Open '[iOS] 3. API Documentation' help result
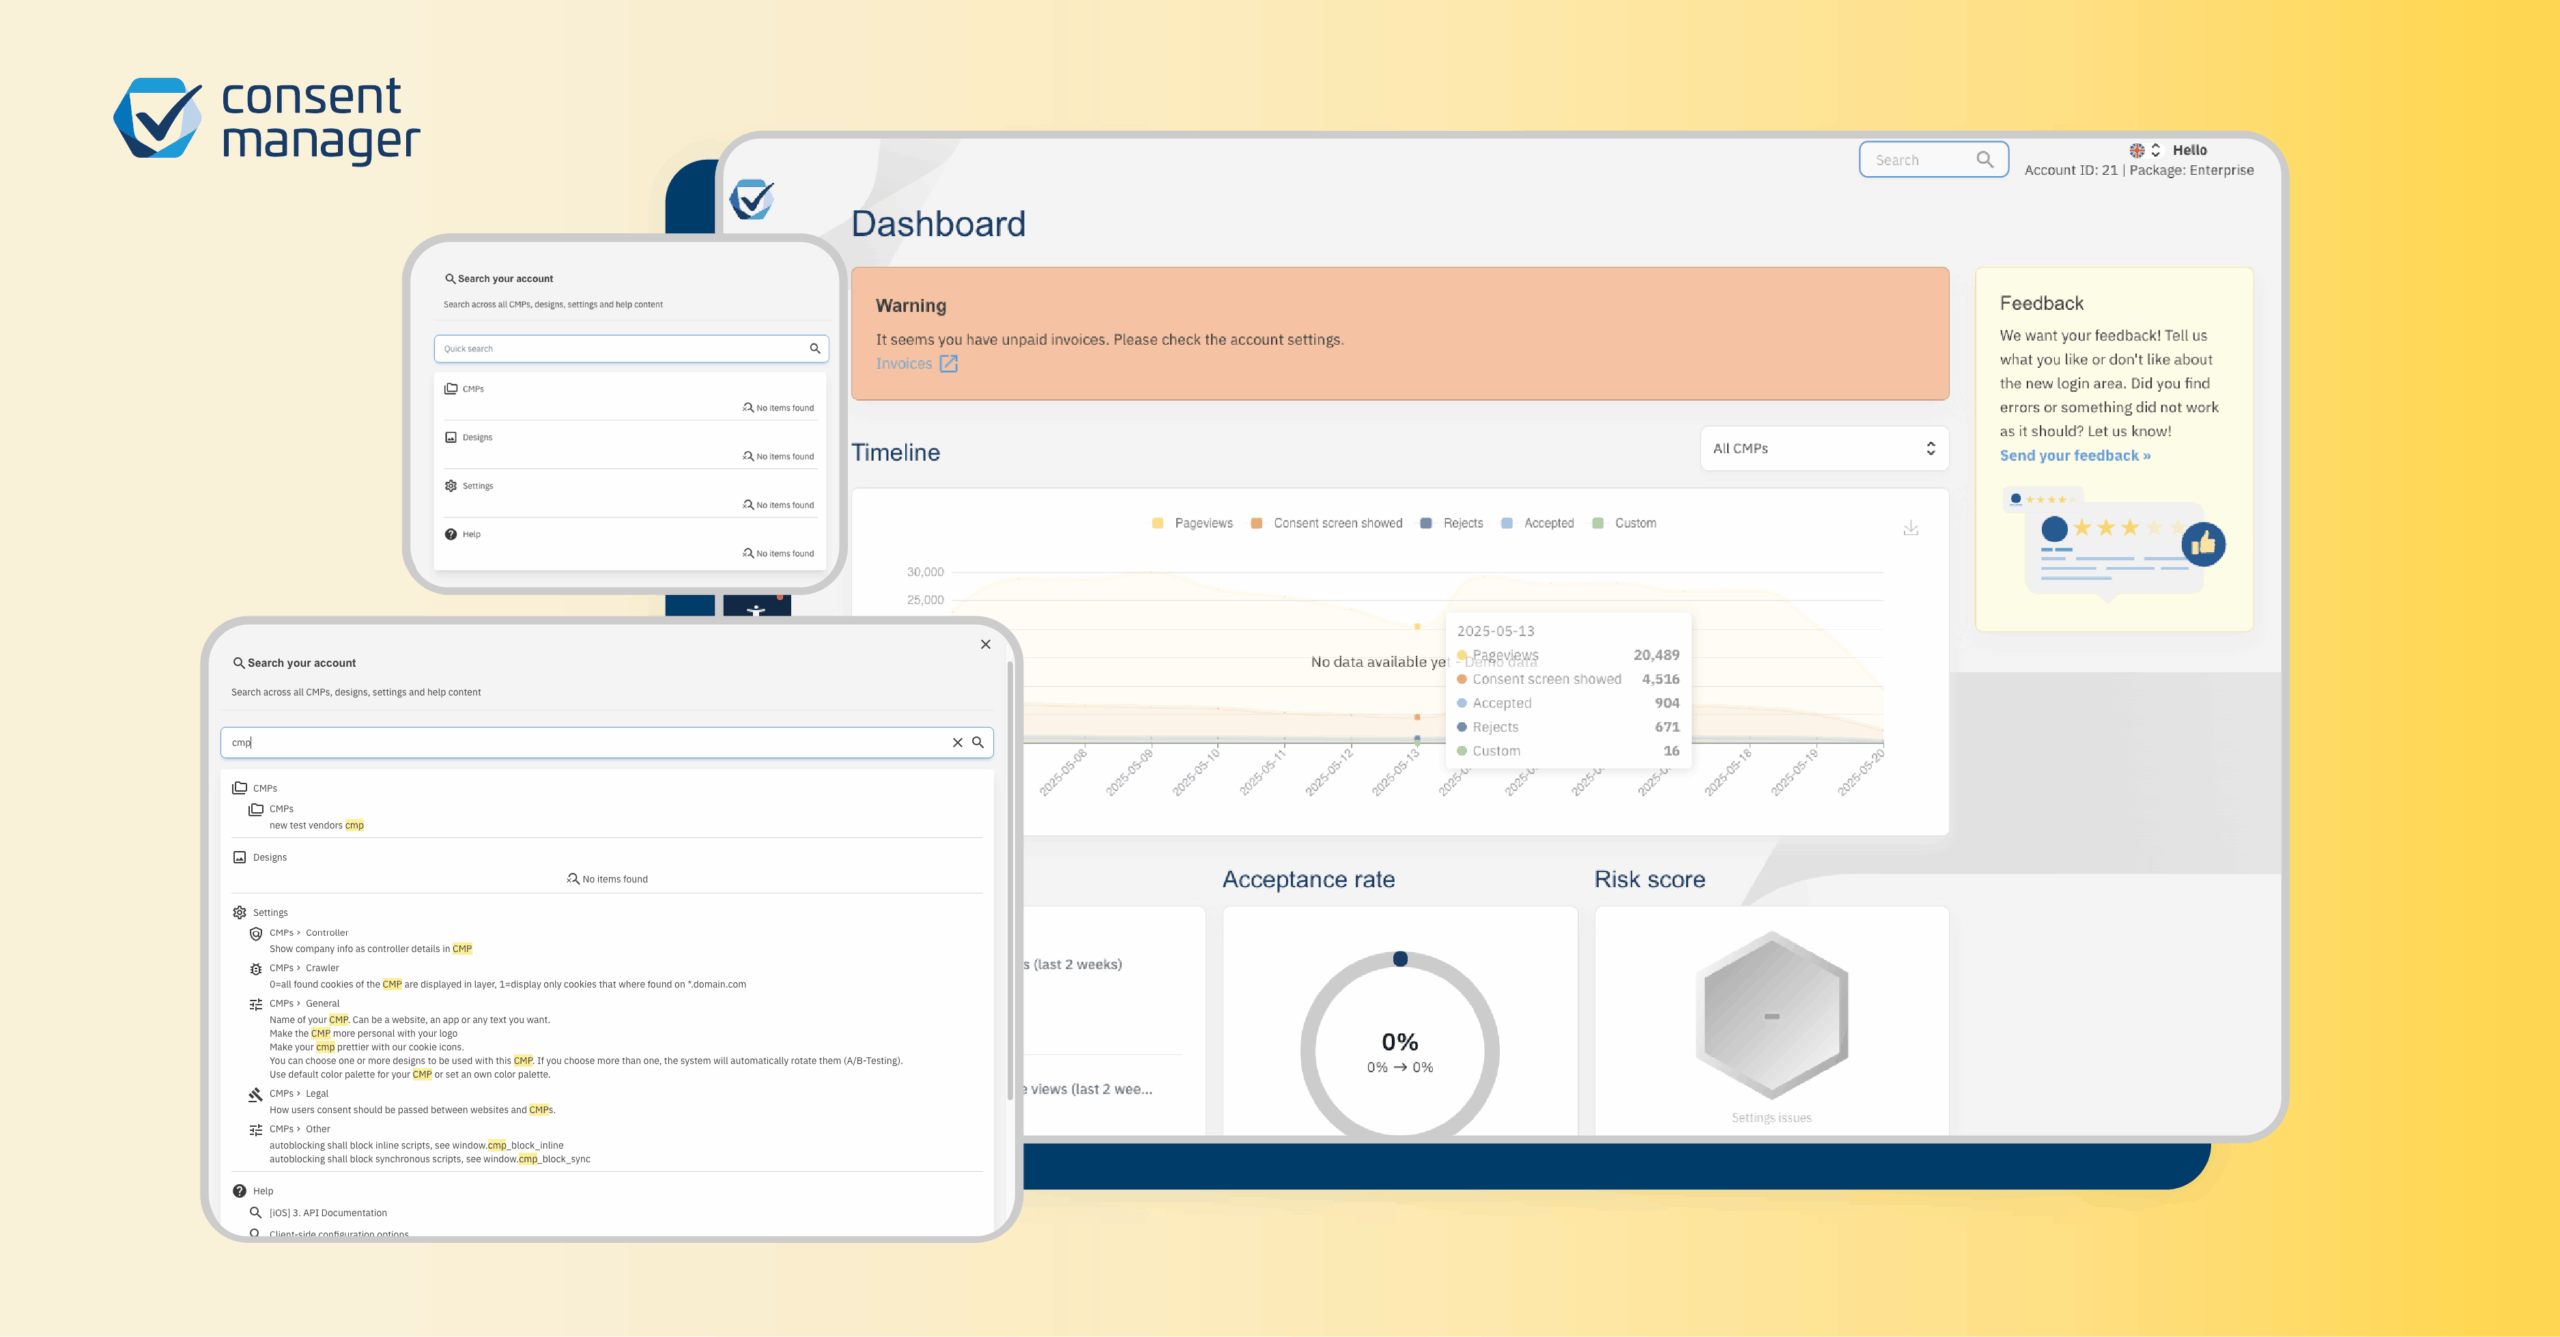 point(328,1213)
